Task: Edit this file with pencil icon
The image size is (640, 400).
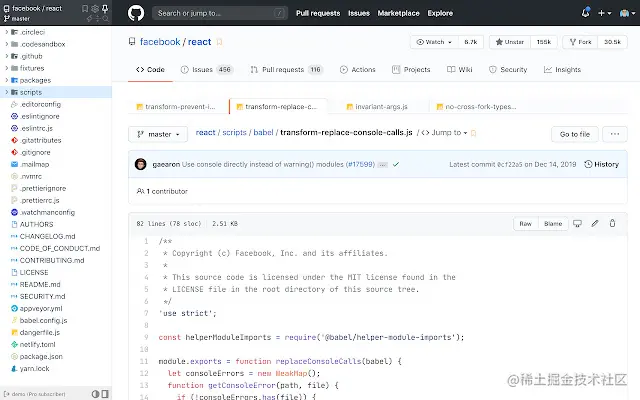Action: [595, 223]
